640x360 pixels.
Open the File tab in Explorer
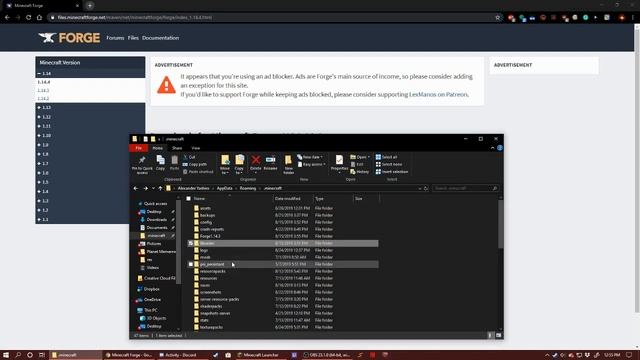(139, 148)
